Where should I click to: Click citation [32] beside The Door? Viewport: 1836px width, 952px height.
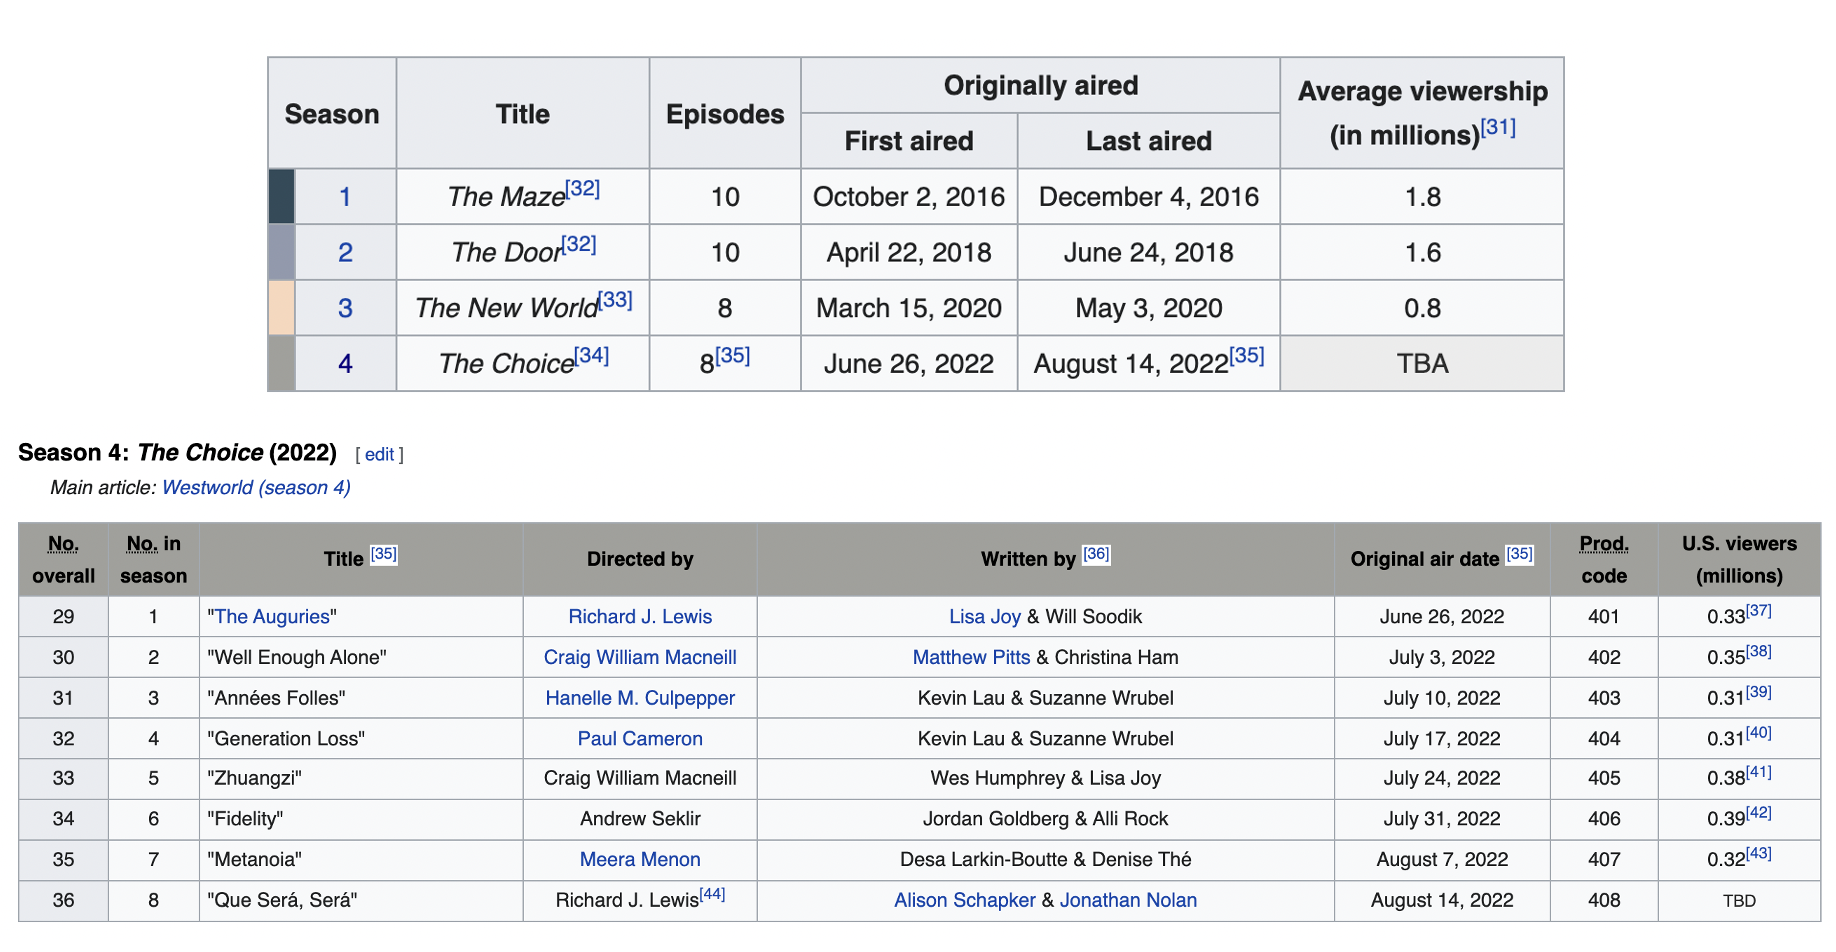(579, 244)
